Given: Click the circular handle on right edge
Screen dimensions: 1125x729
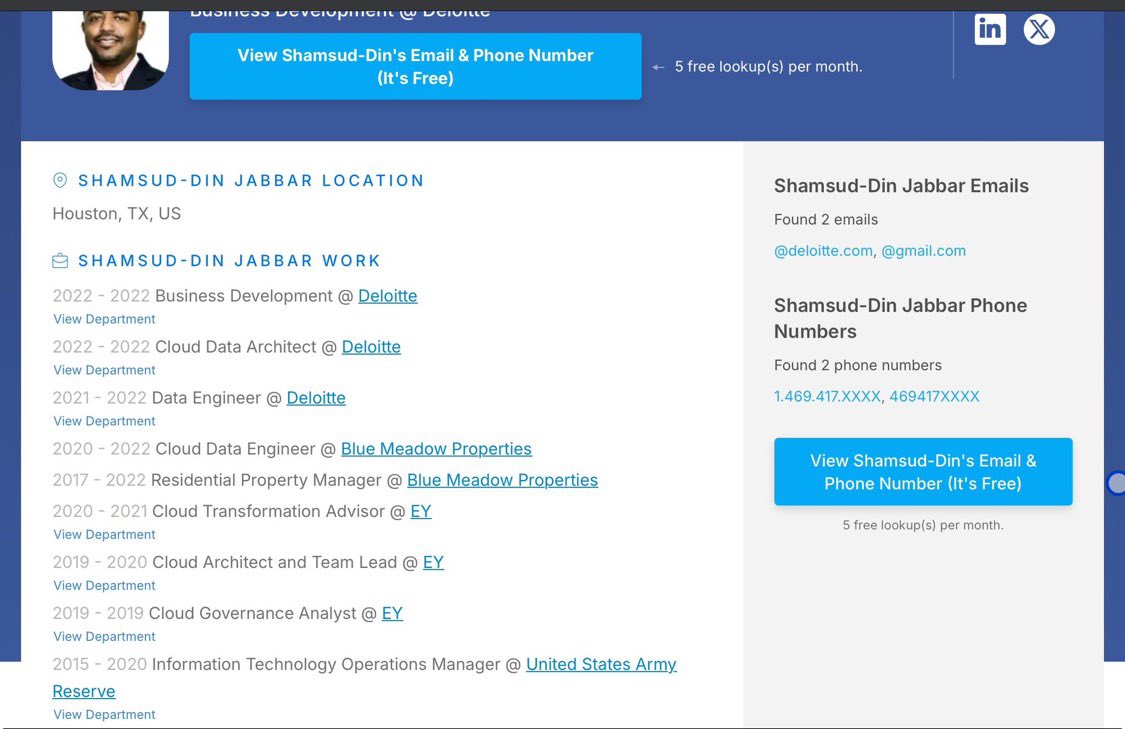Looking at the screenshot, I should 1117,484.
